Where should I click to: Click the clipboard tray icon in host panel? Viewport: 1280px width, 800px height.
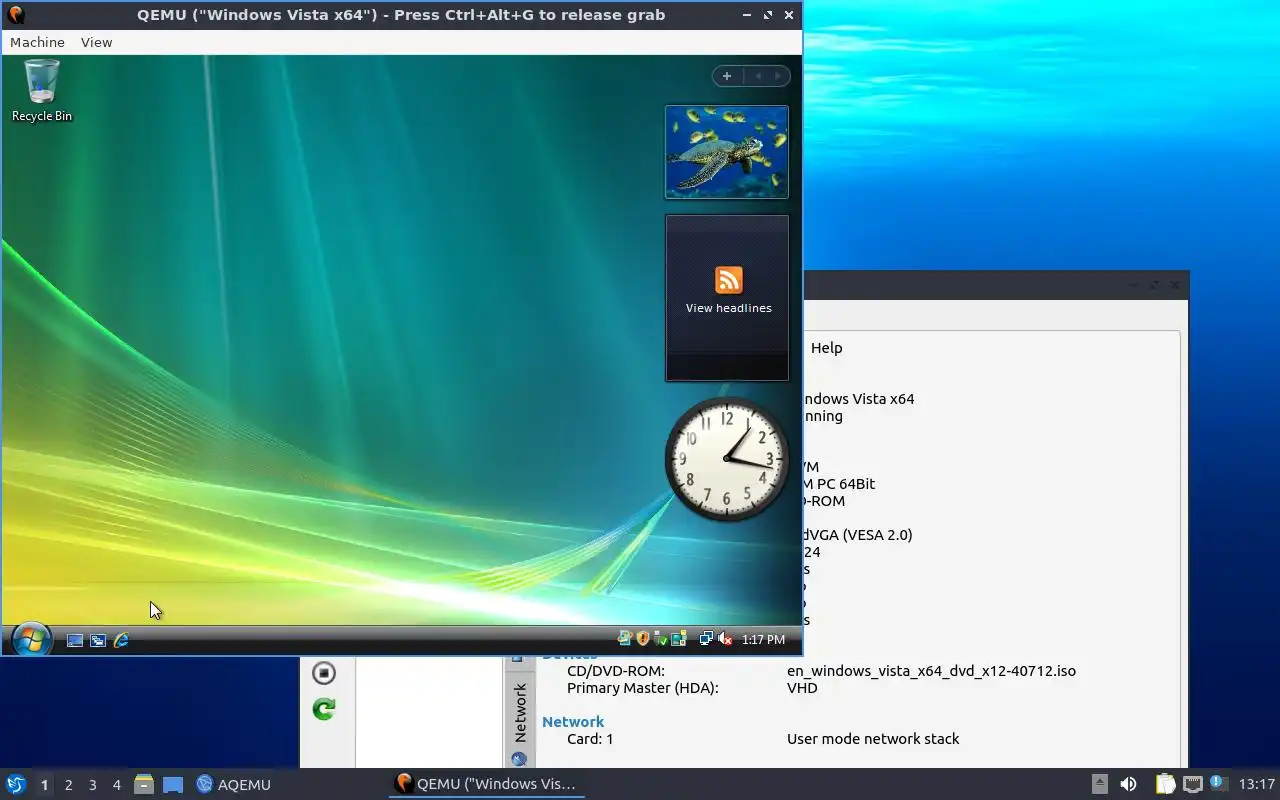[1165, 784]
